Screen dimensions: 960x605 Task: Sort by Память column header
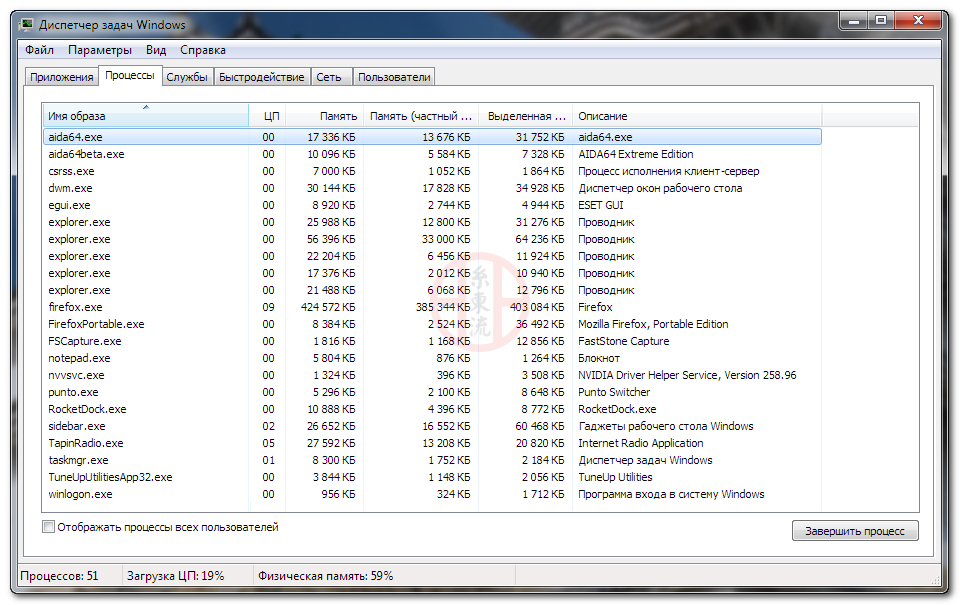[324, 116]
